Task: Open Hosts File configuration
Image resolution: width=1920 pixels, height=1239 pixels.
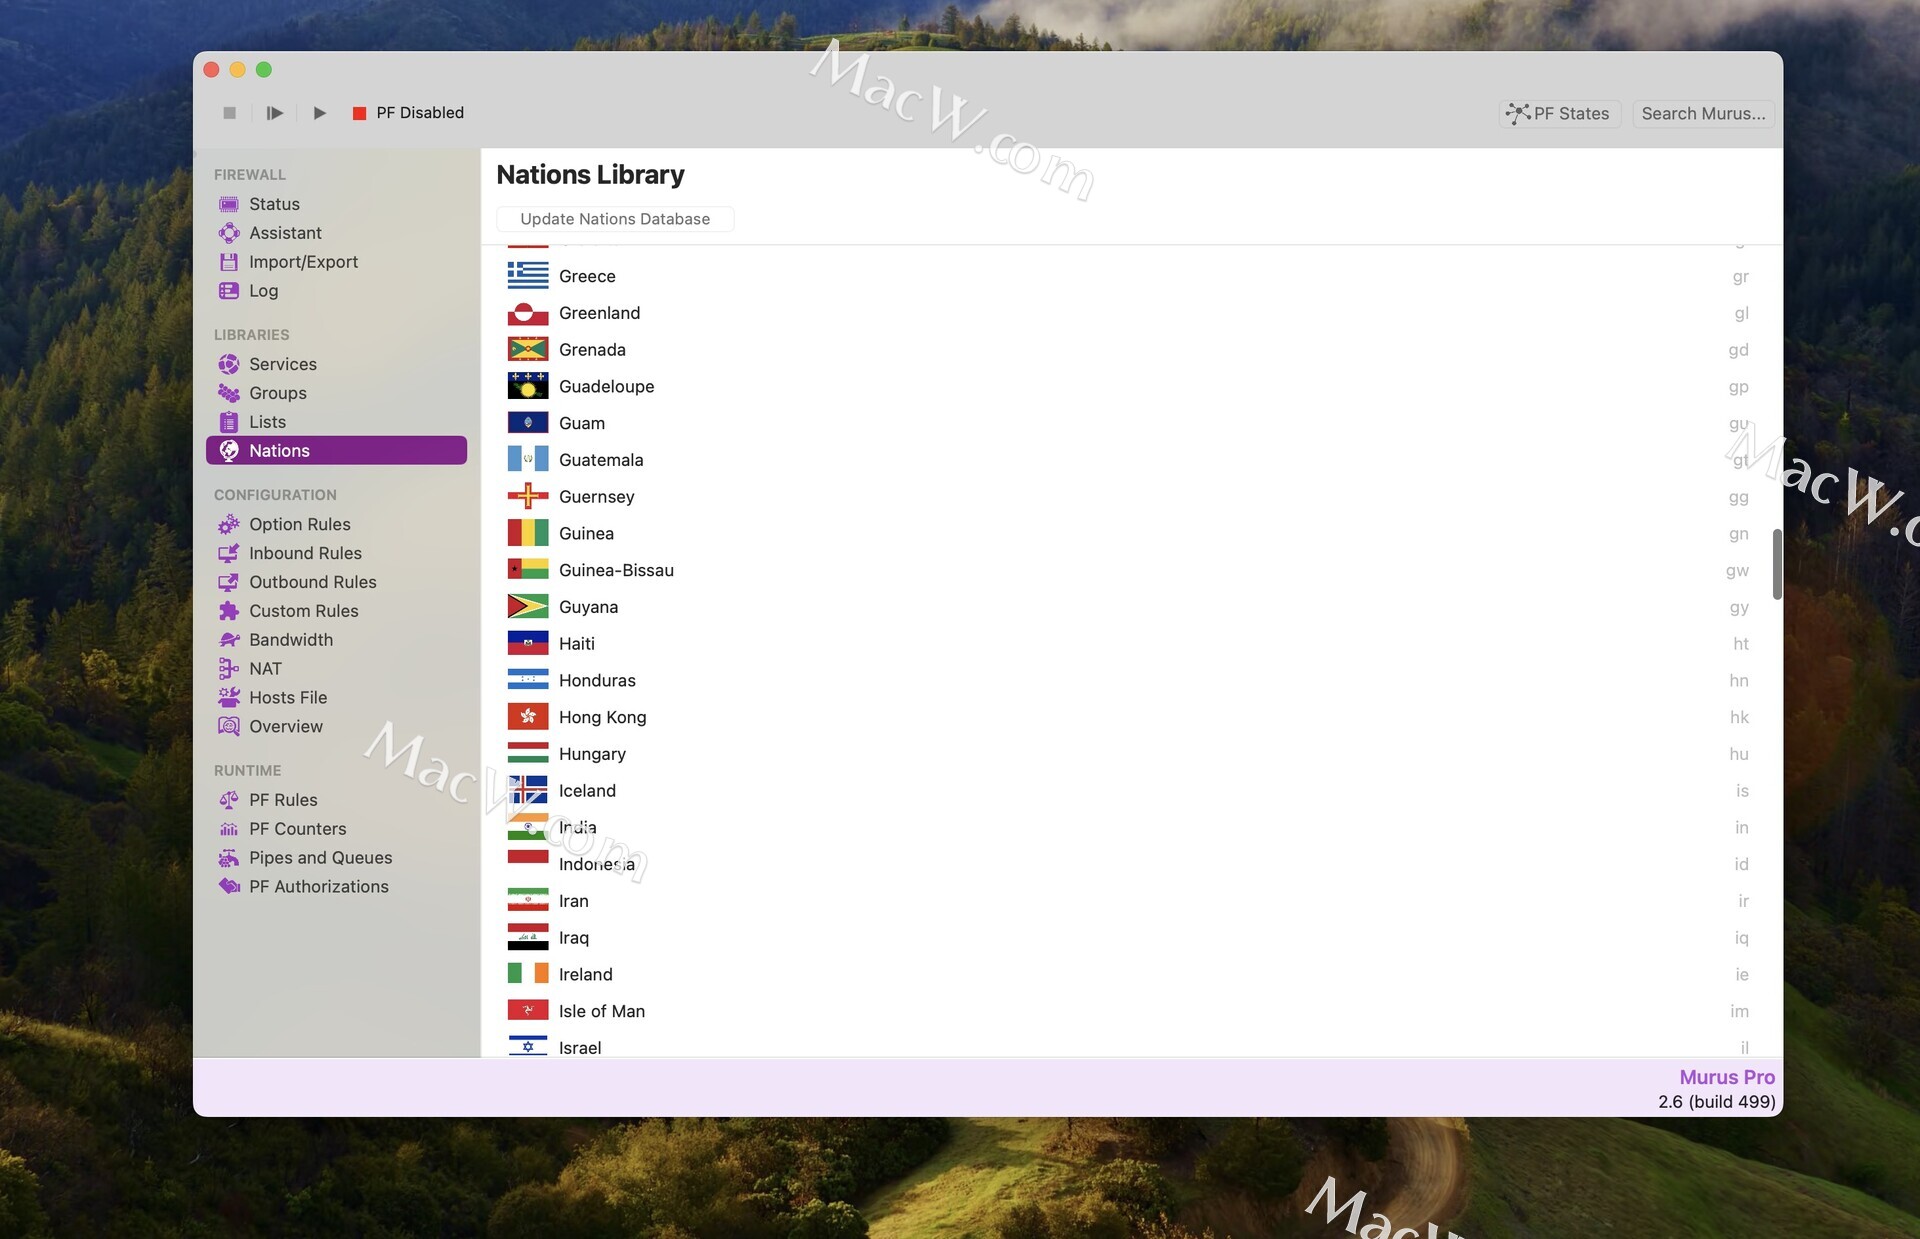Action: [x=287, y=698]
